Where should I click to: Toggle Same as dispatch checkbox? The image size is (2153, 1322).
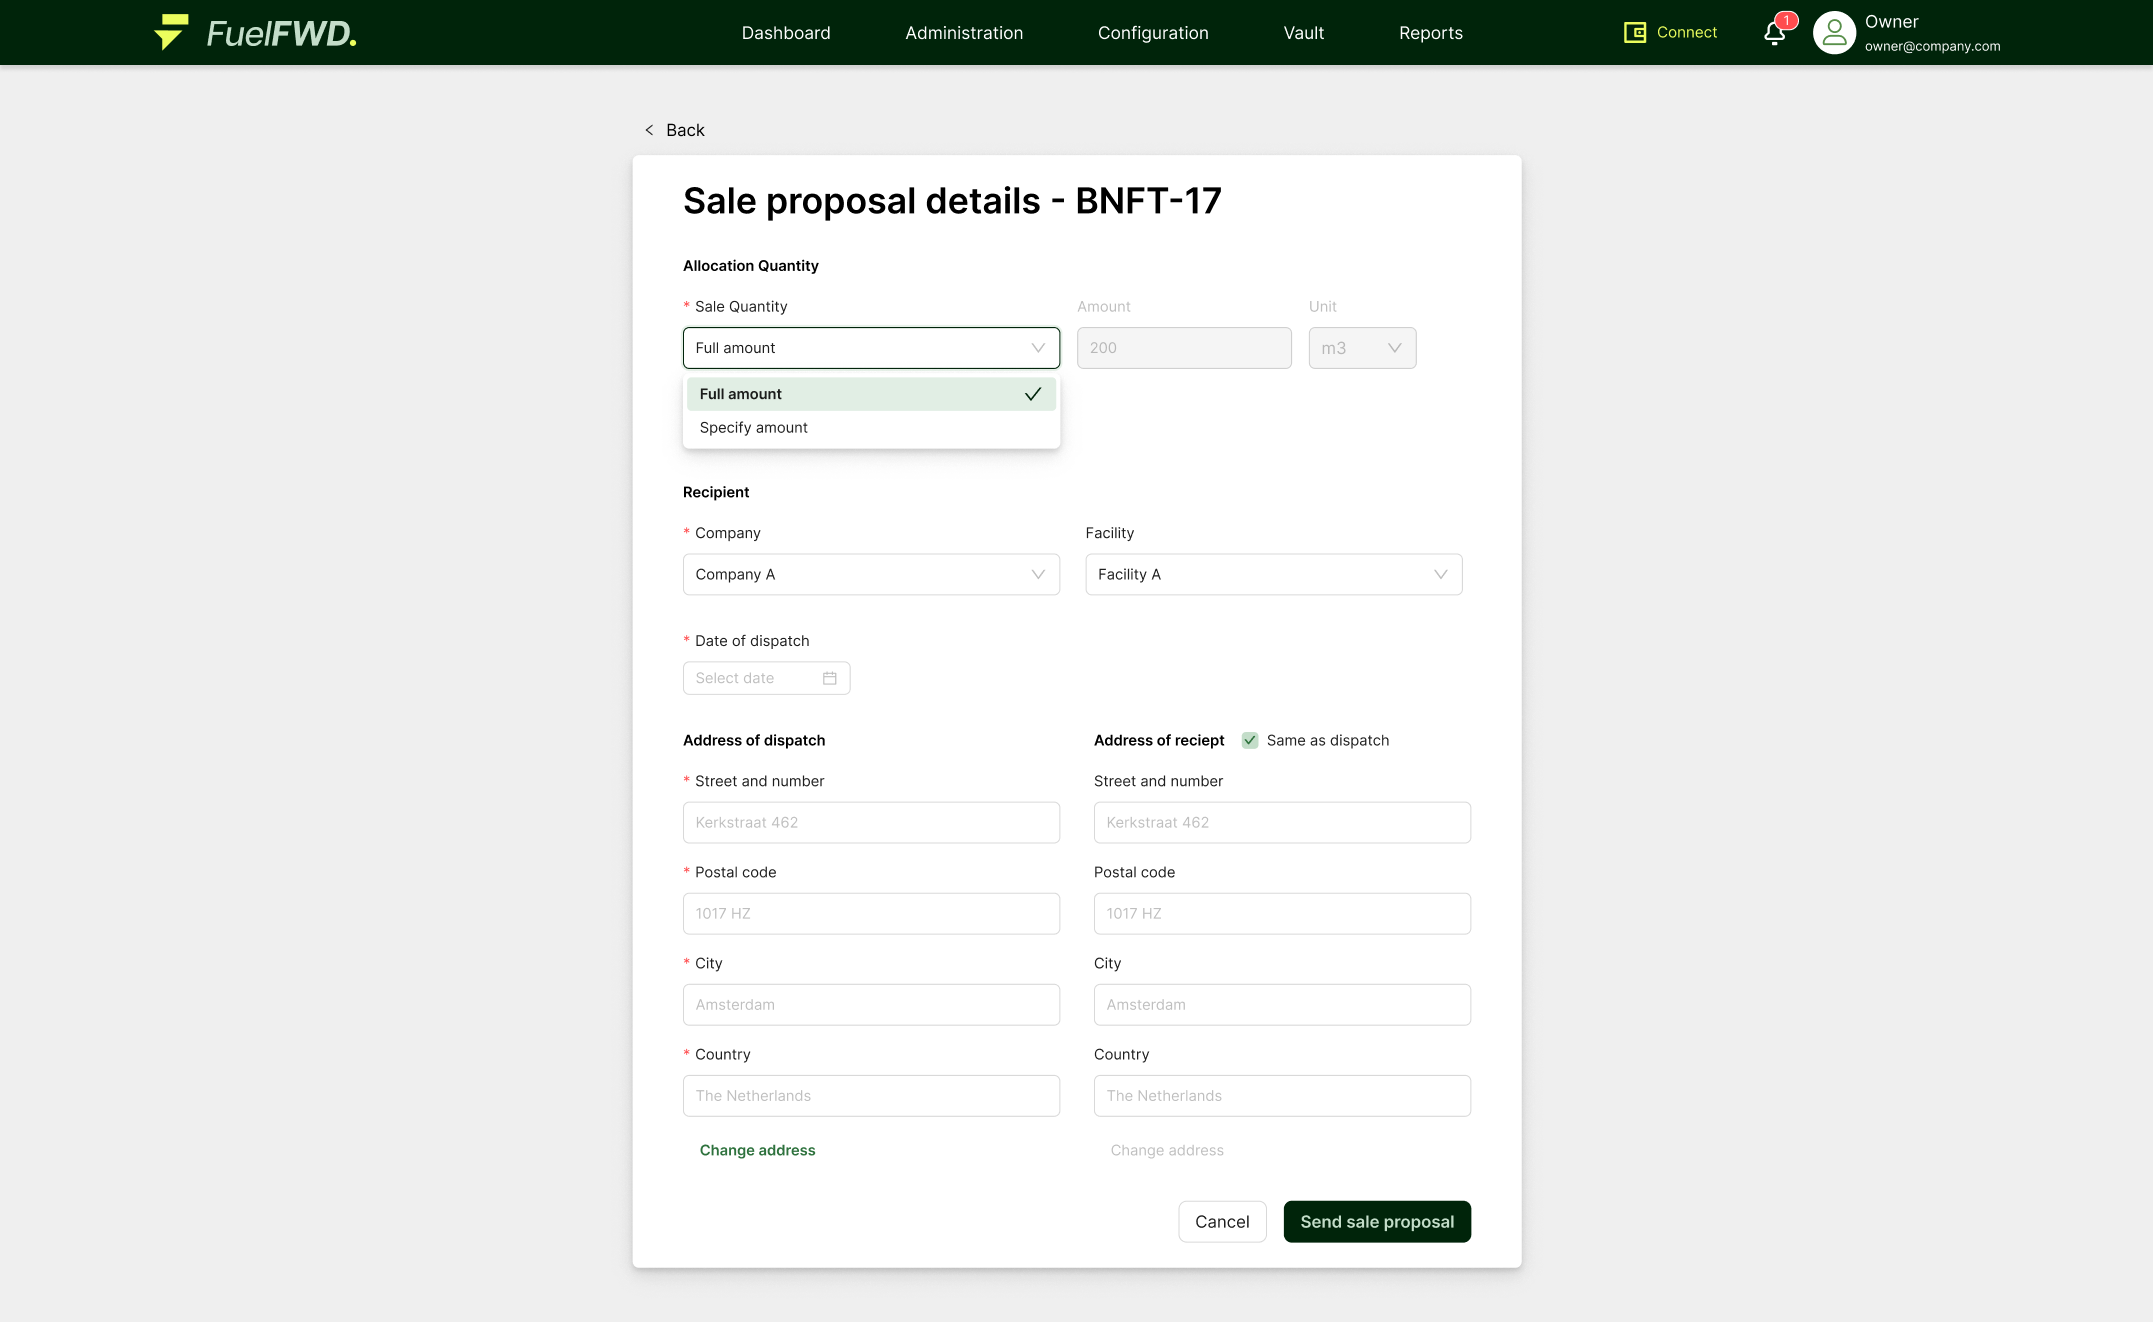click(1250, 740)
